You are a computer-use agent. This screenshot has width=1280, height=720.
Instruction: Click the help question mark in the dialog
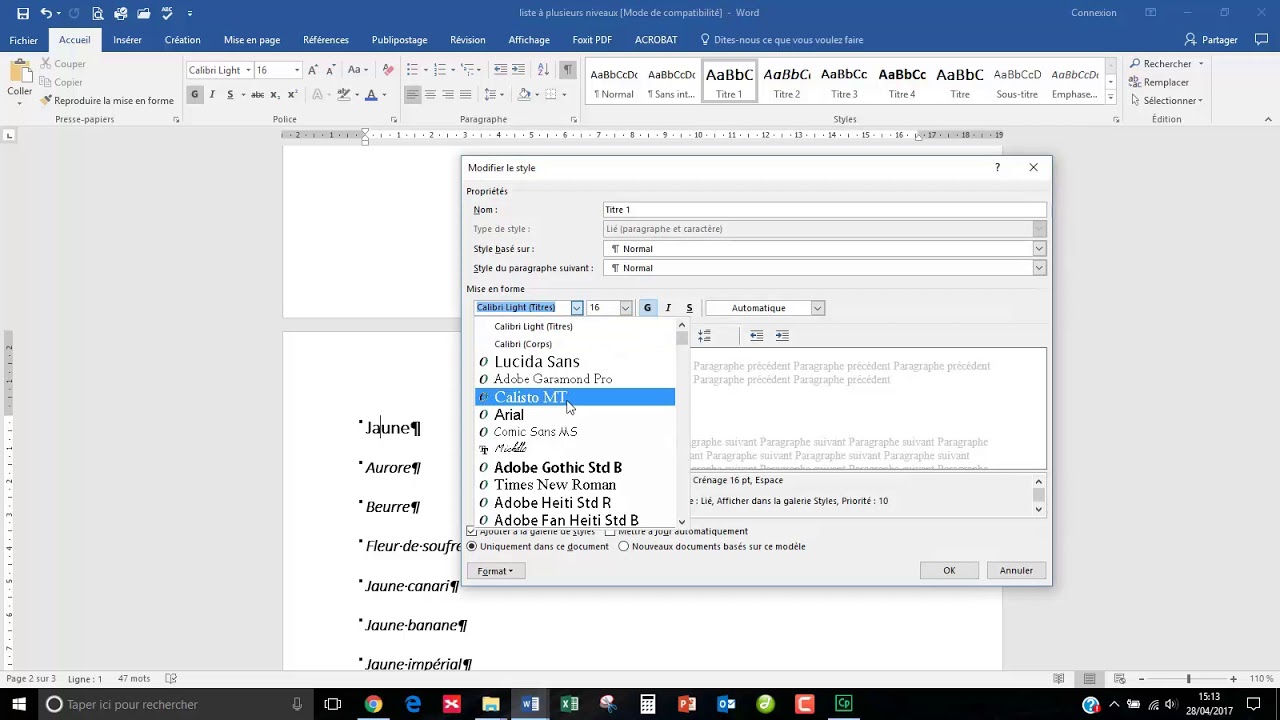click(997, 167)
